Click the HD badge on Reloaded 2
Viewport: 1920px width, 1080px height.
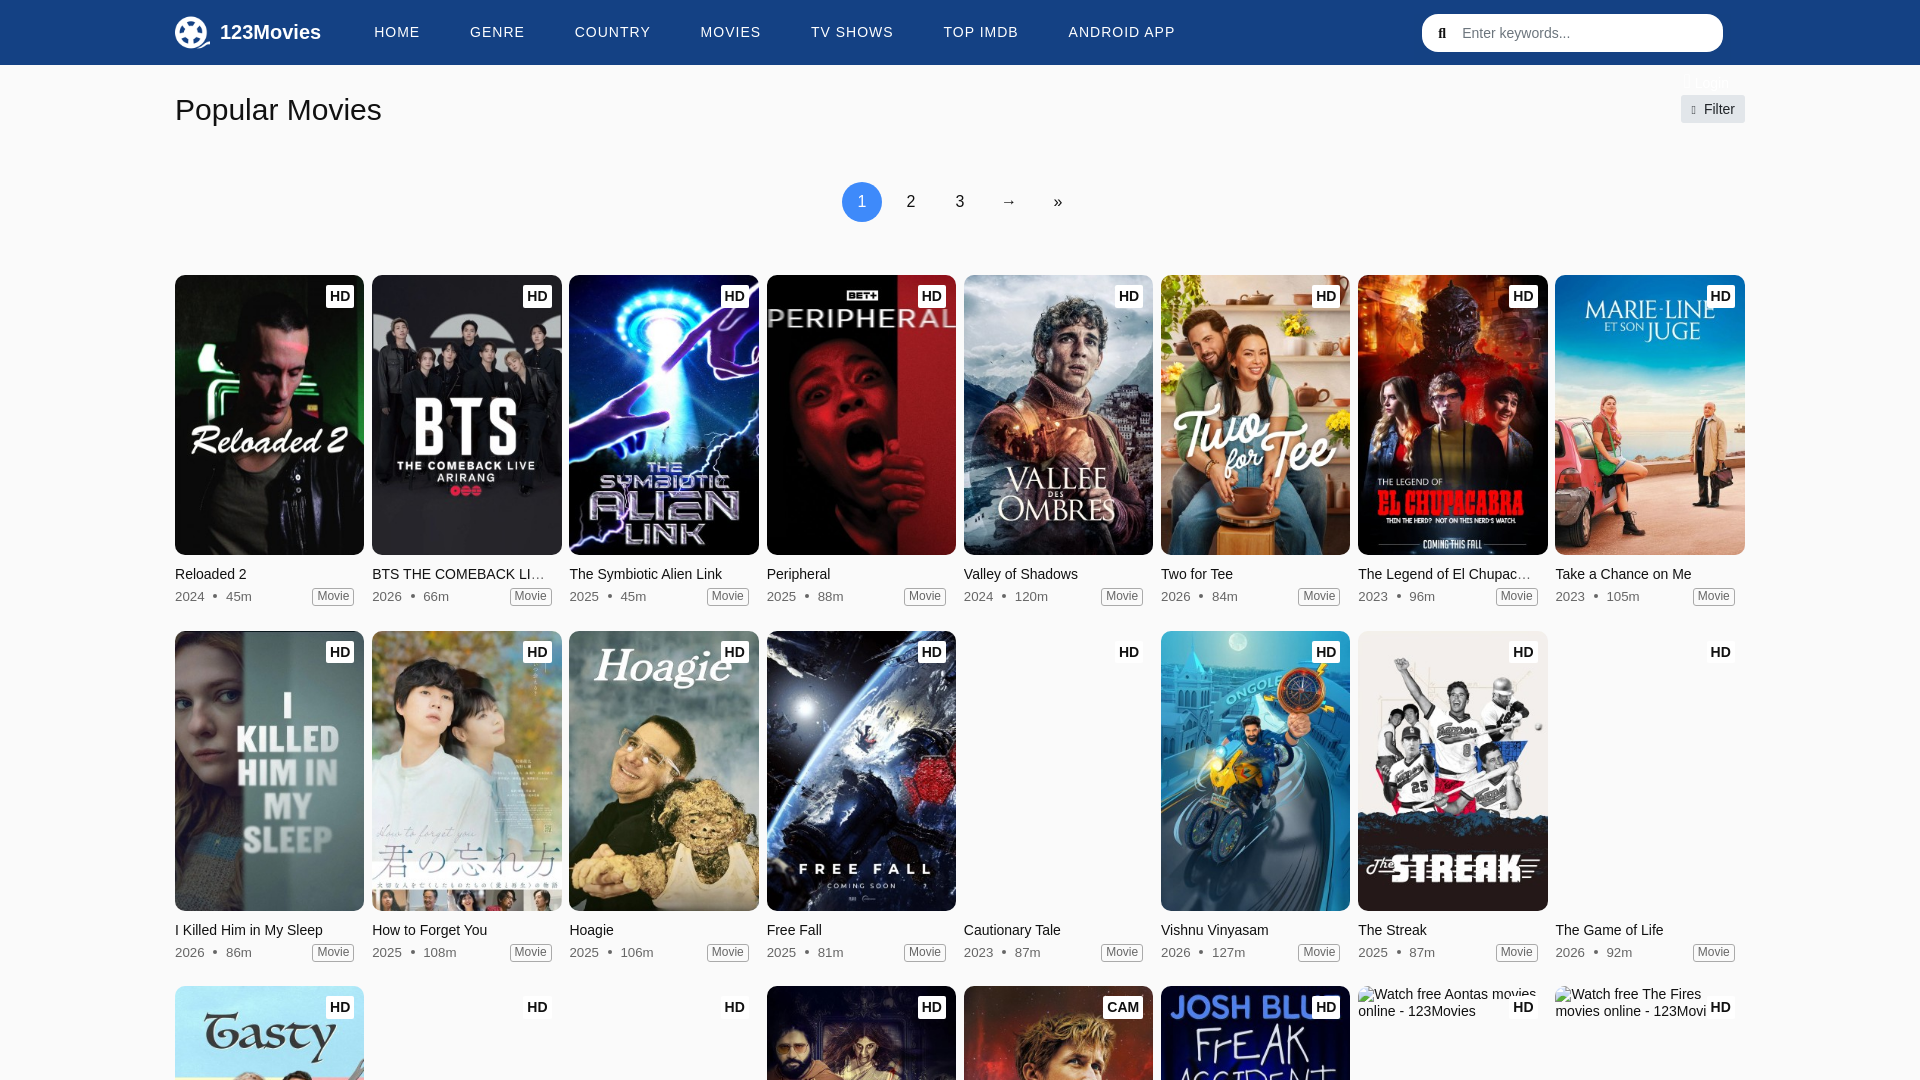click(x=340, y=296)
